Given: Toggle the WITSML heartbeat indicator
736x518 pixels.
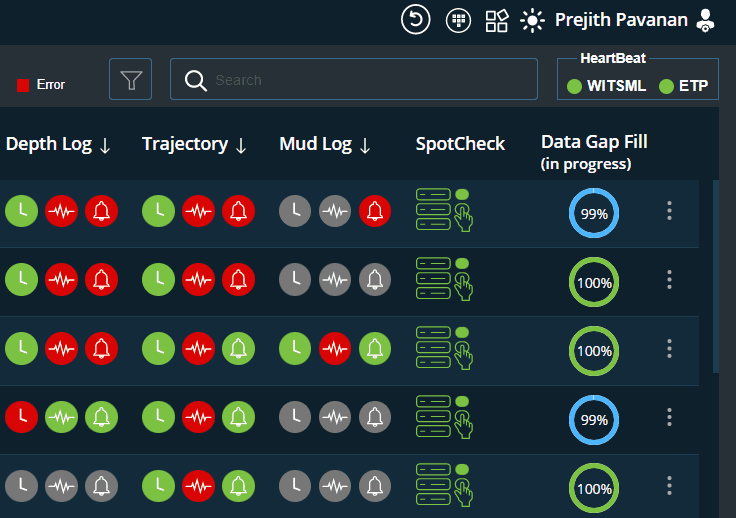Looking at the screenshot, I should click(608, 86).
